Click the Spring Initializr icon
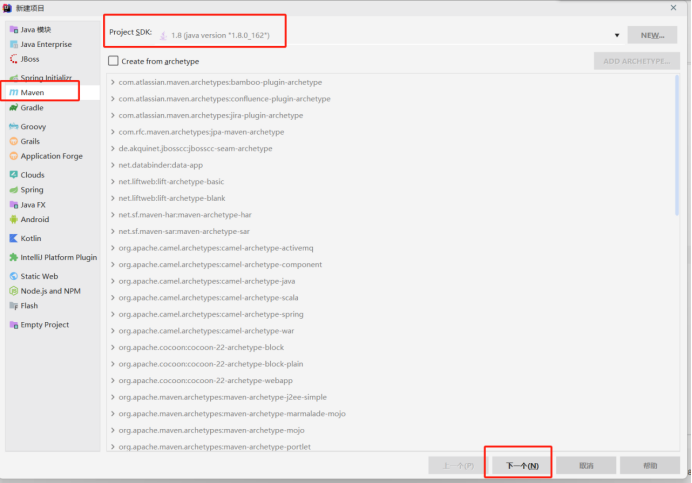Screen dimensions: 692x483 click(14, 78)
